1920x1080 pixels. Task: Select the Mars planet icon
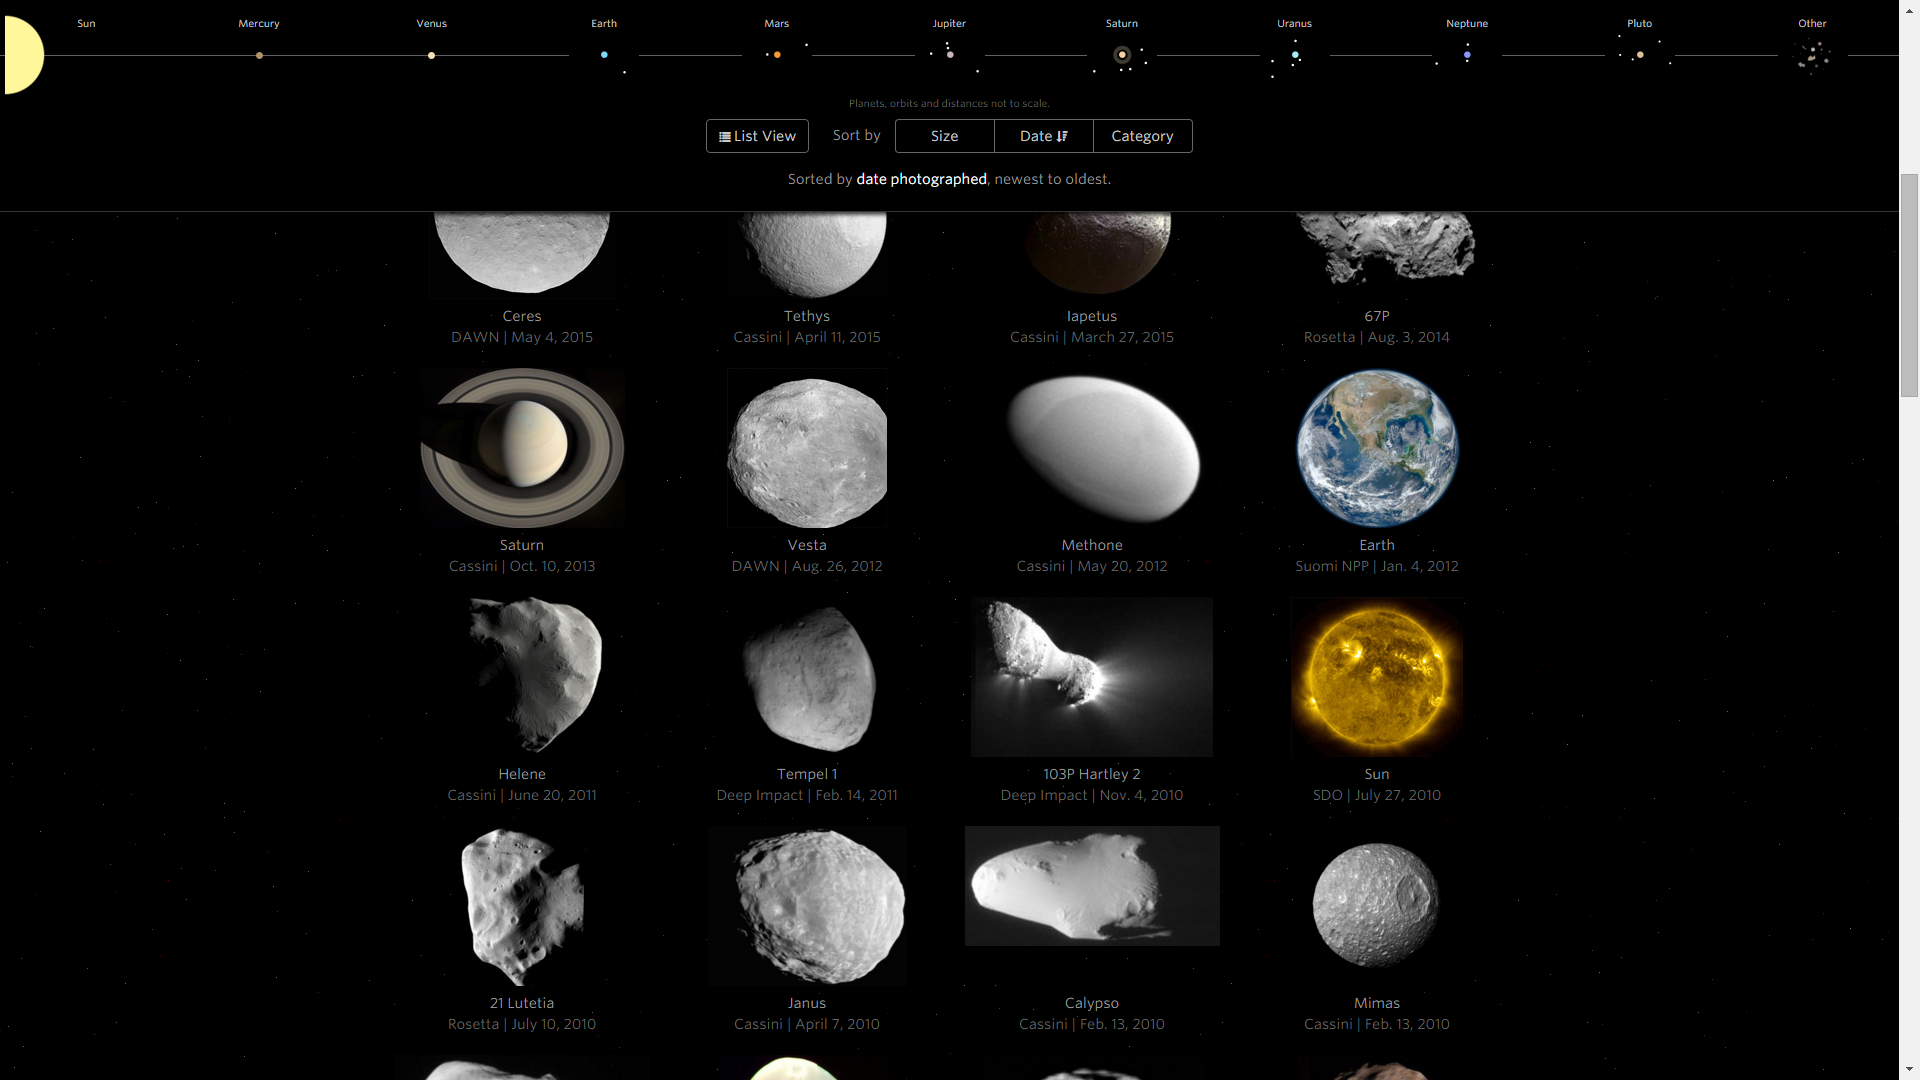[776, 55]
